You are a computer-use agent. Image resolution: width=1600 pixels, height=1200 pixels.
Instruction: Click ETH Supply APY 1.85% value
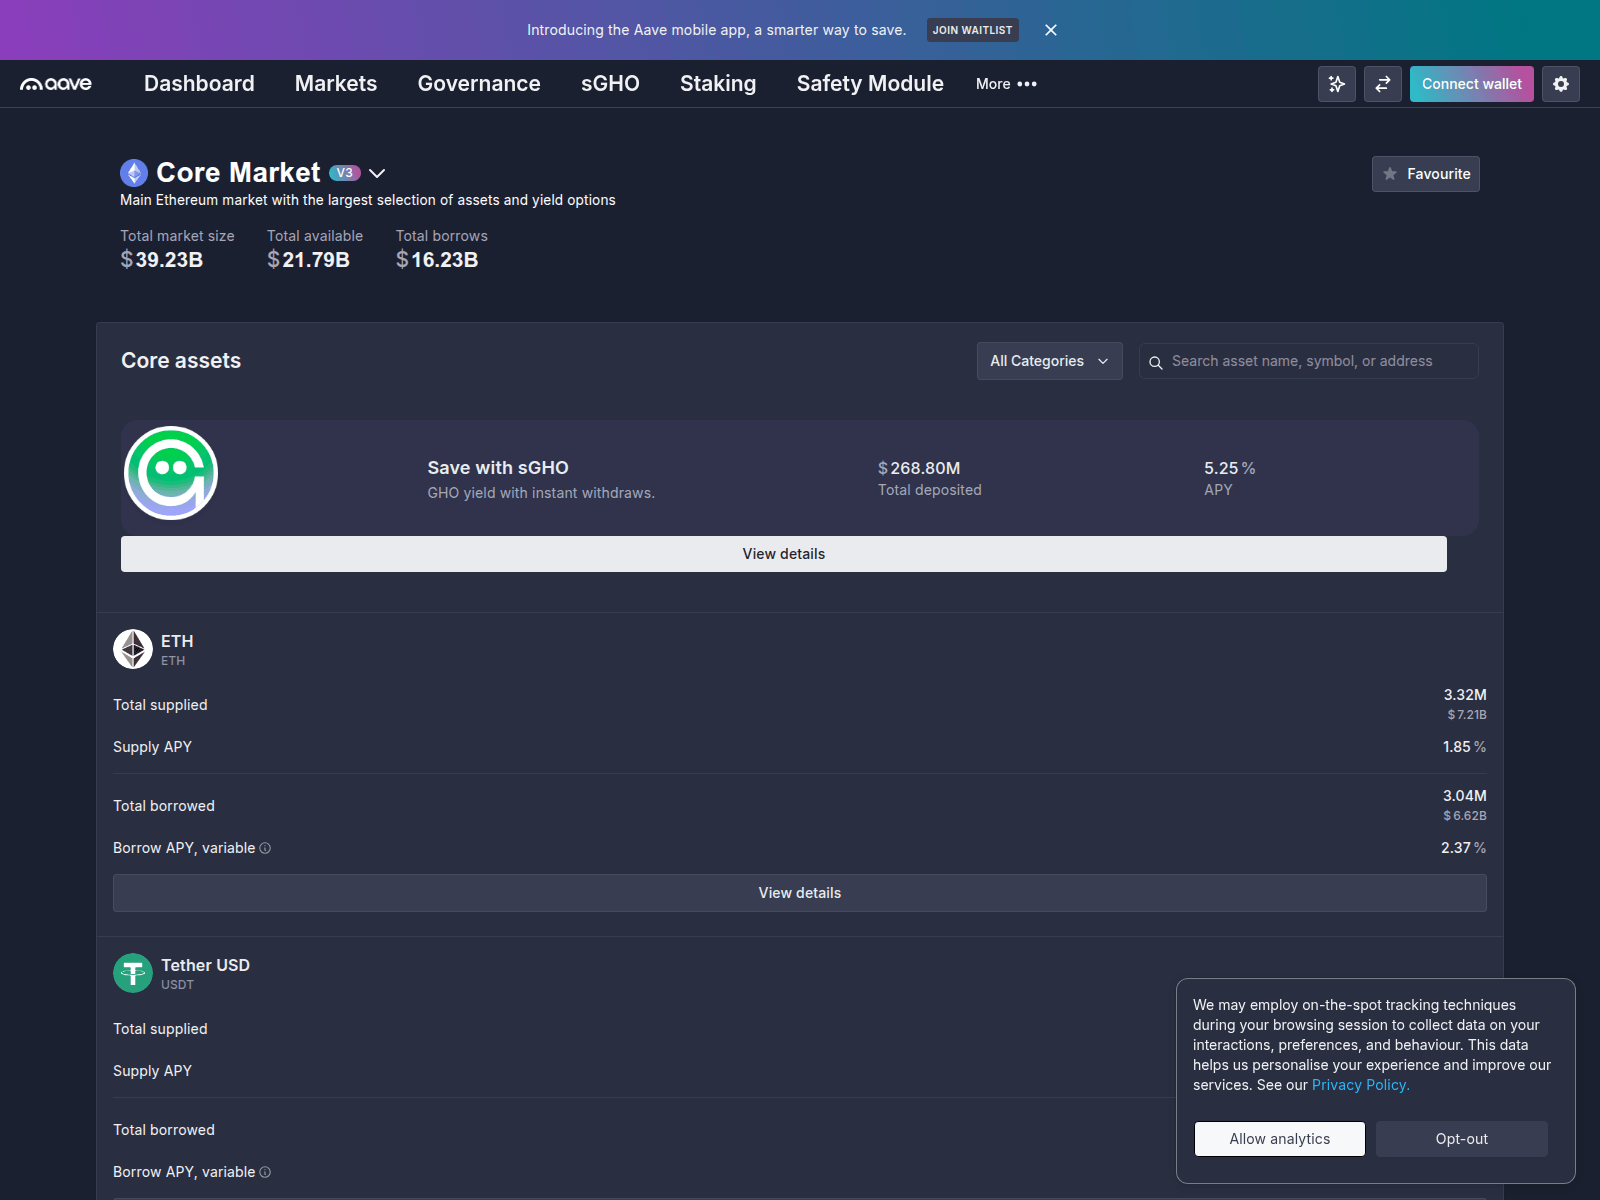tap(1465, 747)
